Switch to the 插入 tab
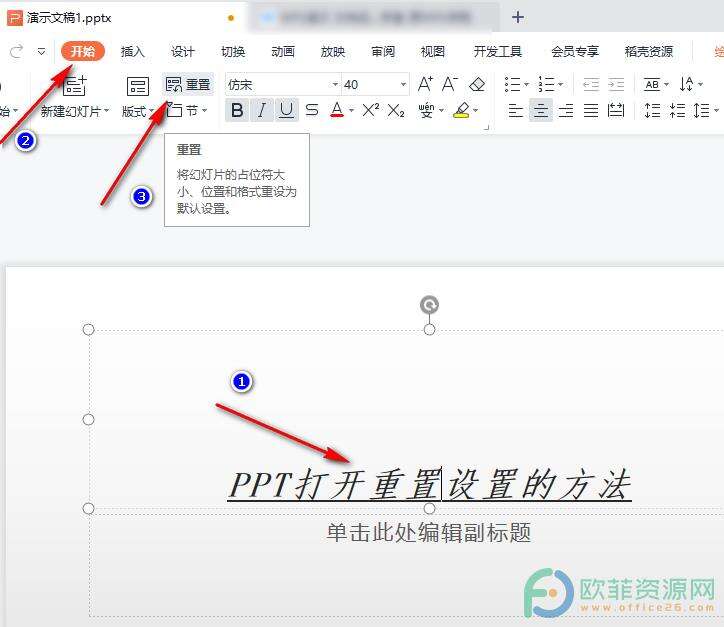This screenshot has height=627, width=724. [x=133, y=52]
